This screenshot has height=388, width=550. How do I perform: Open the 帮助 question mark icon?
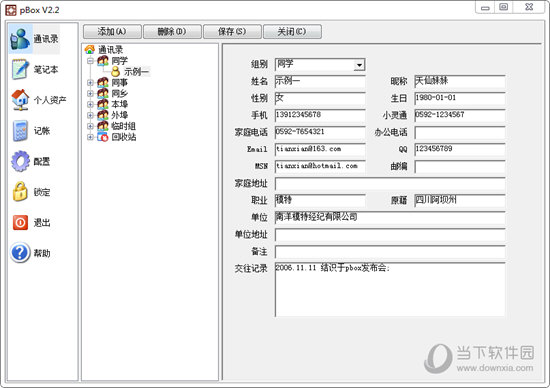click(x=20, y=253)
